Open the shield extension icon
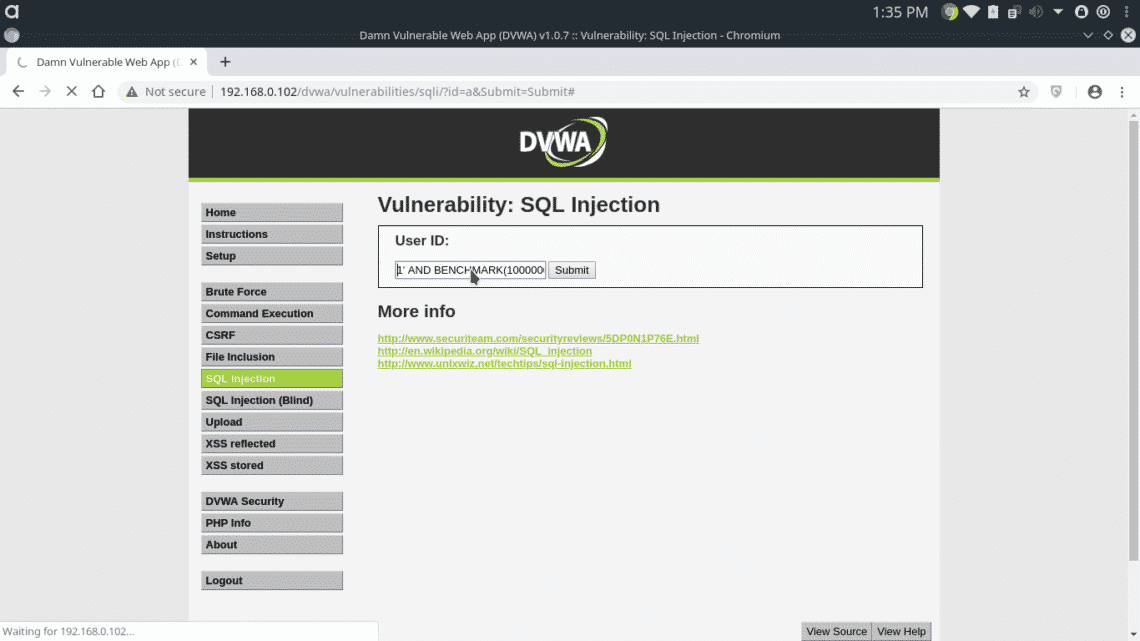Viewport: 1140px width, 641px height. coord(1056,92)
